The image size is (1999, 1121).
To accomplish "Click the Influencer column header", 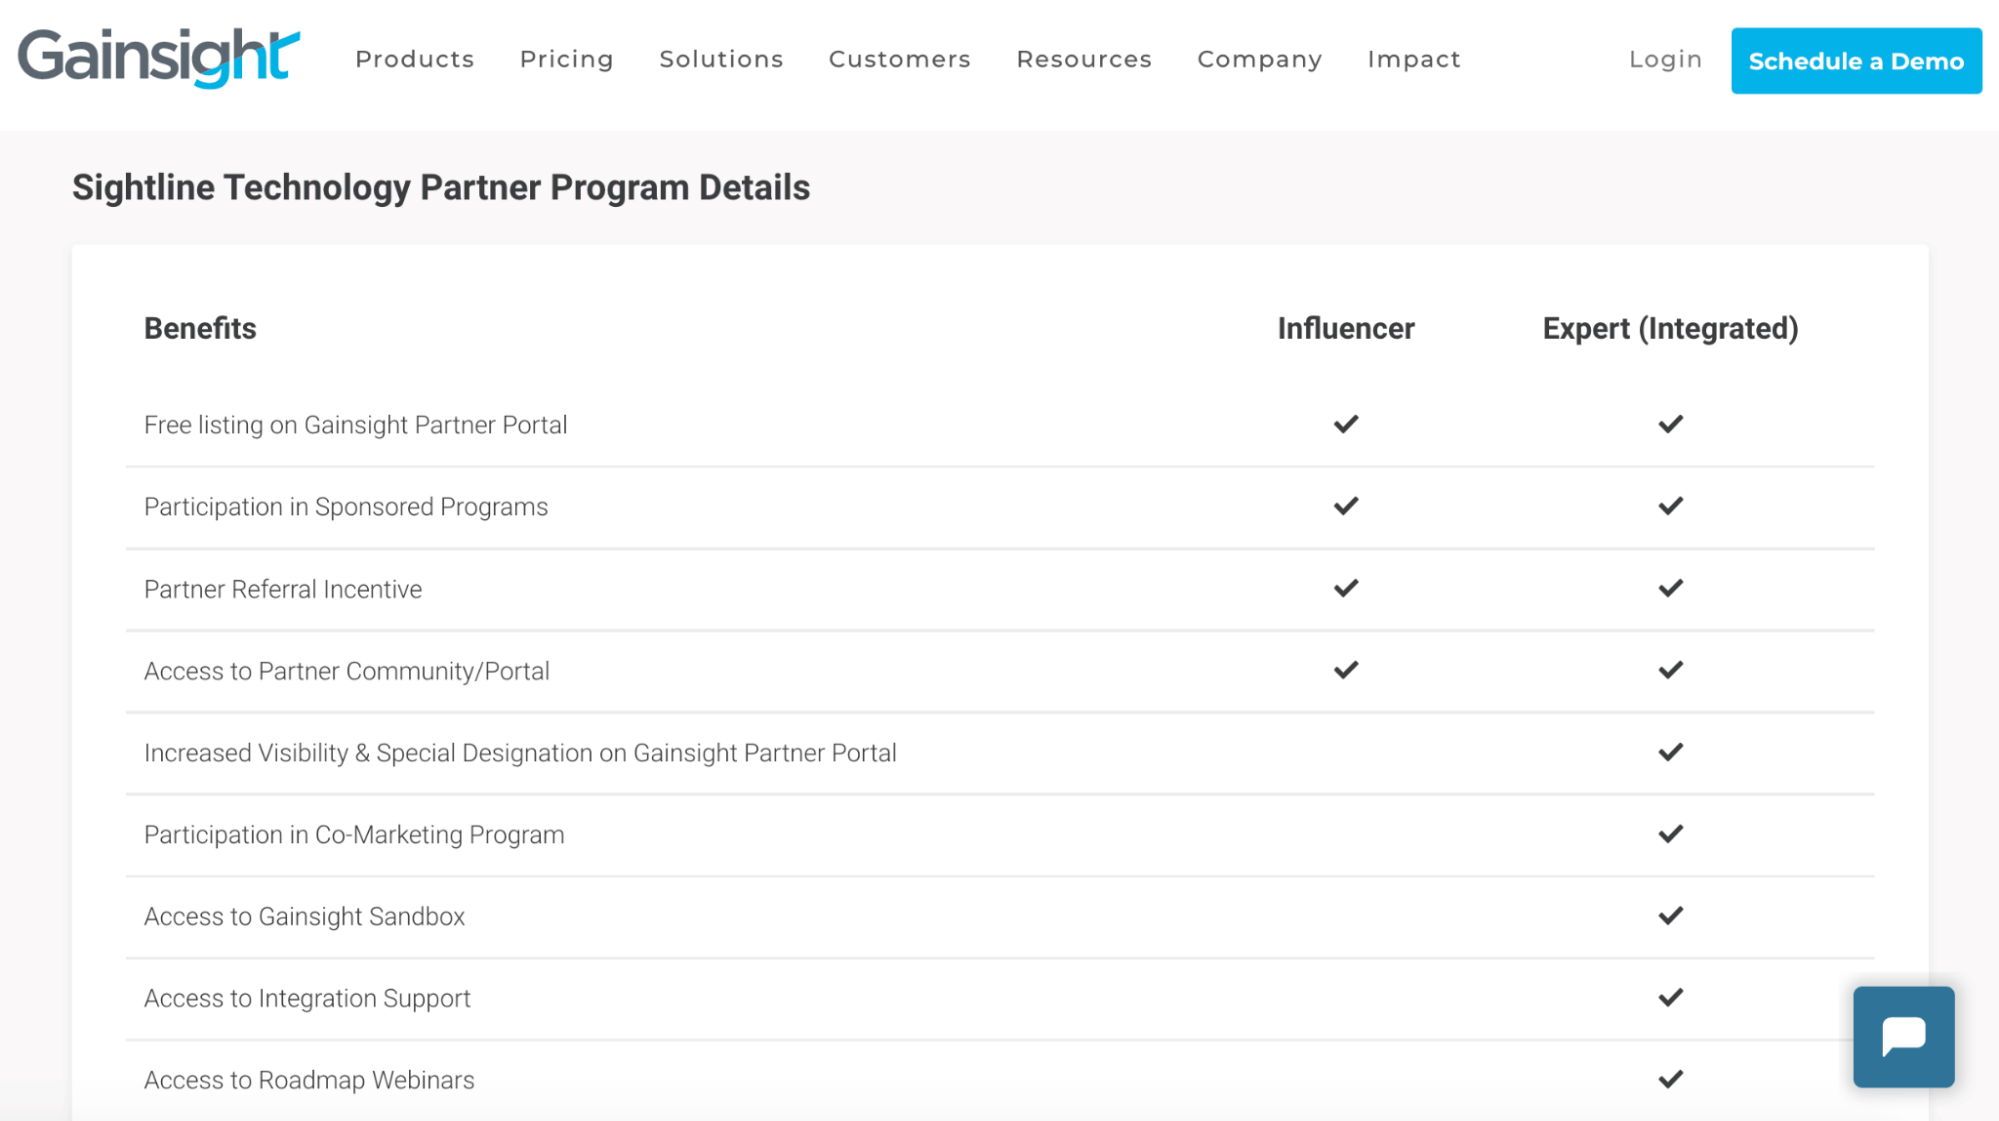I will click(x=1346, y=328).
